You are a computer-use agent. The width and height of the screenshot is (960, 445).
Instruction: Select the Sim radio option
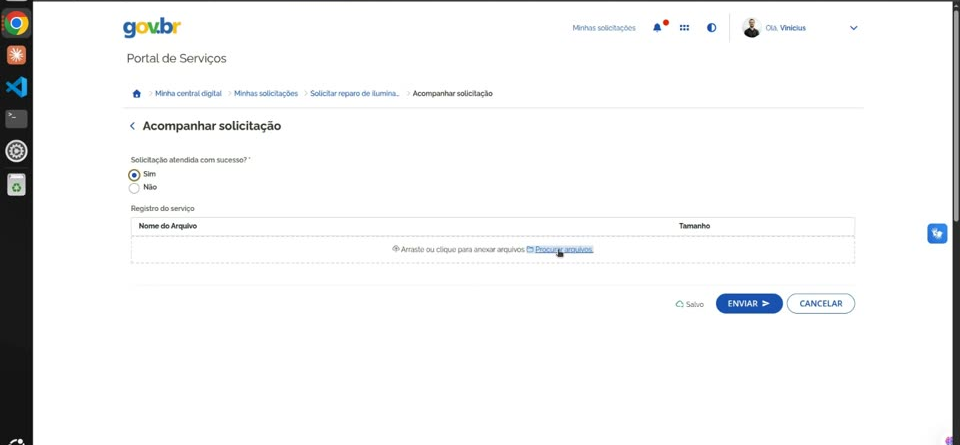click(135, 174)
